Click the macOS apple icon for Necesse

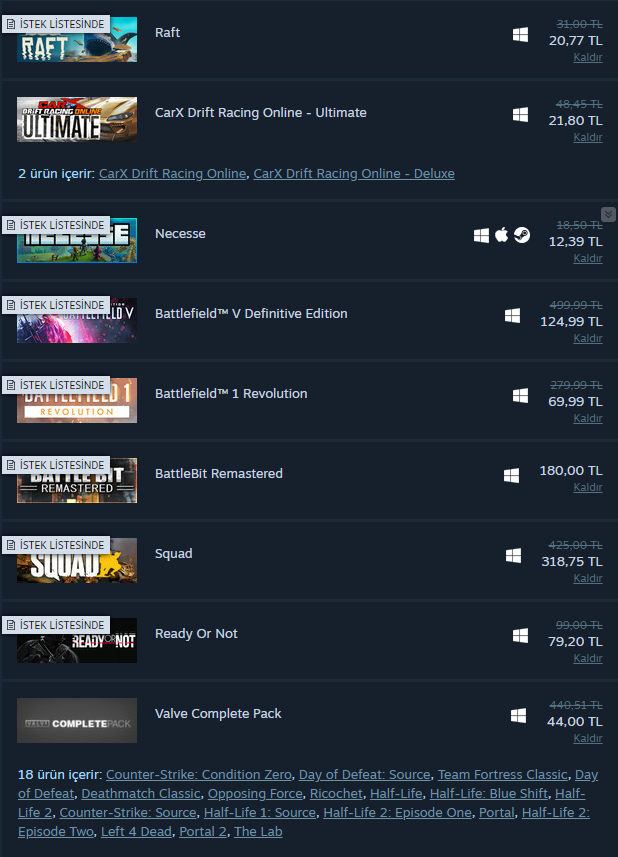tap(502, 235)
